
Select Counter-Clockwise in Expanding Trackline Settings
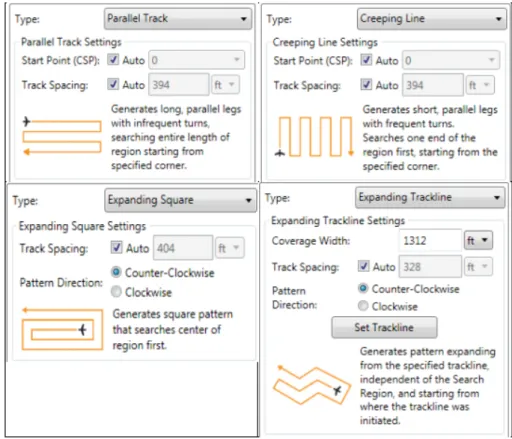(x=363, y=288)
